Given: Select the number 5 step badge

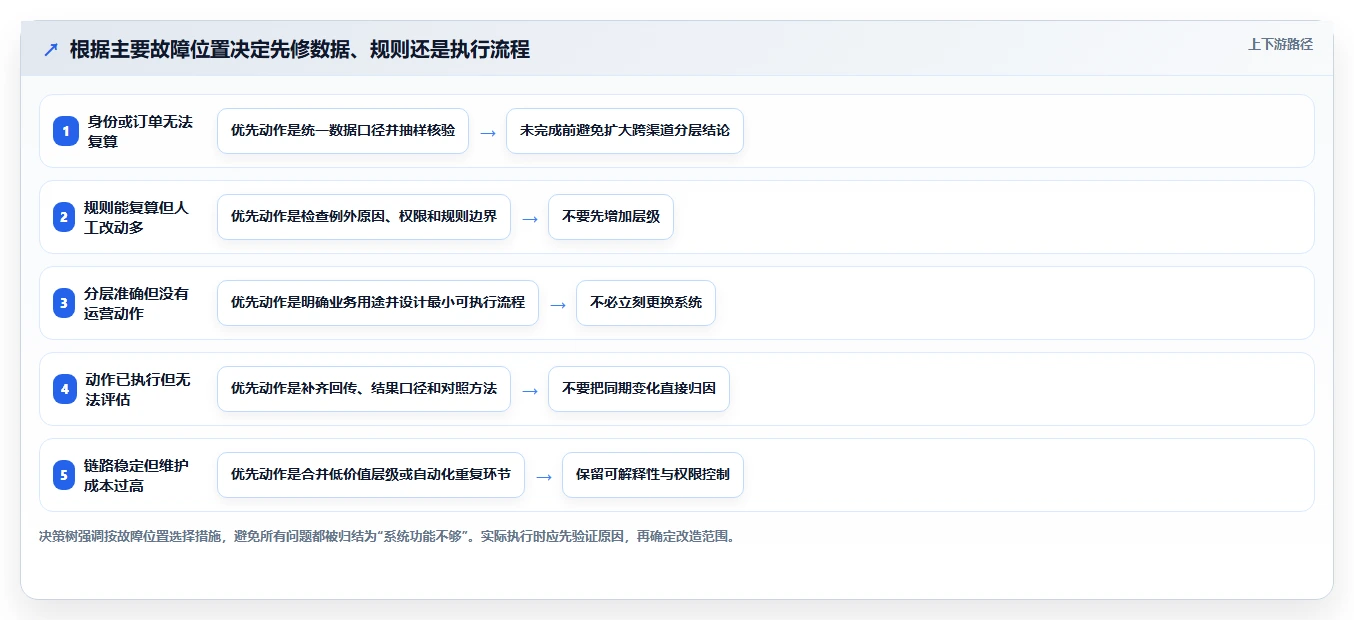Looking at the screenshot, I should (x=65, y=475).
